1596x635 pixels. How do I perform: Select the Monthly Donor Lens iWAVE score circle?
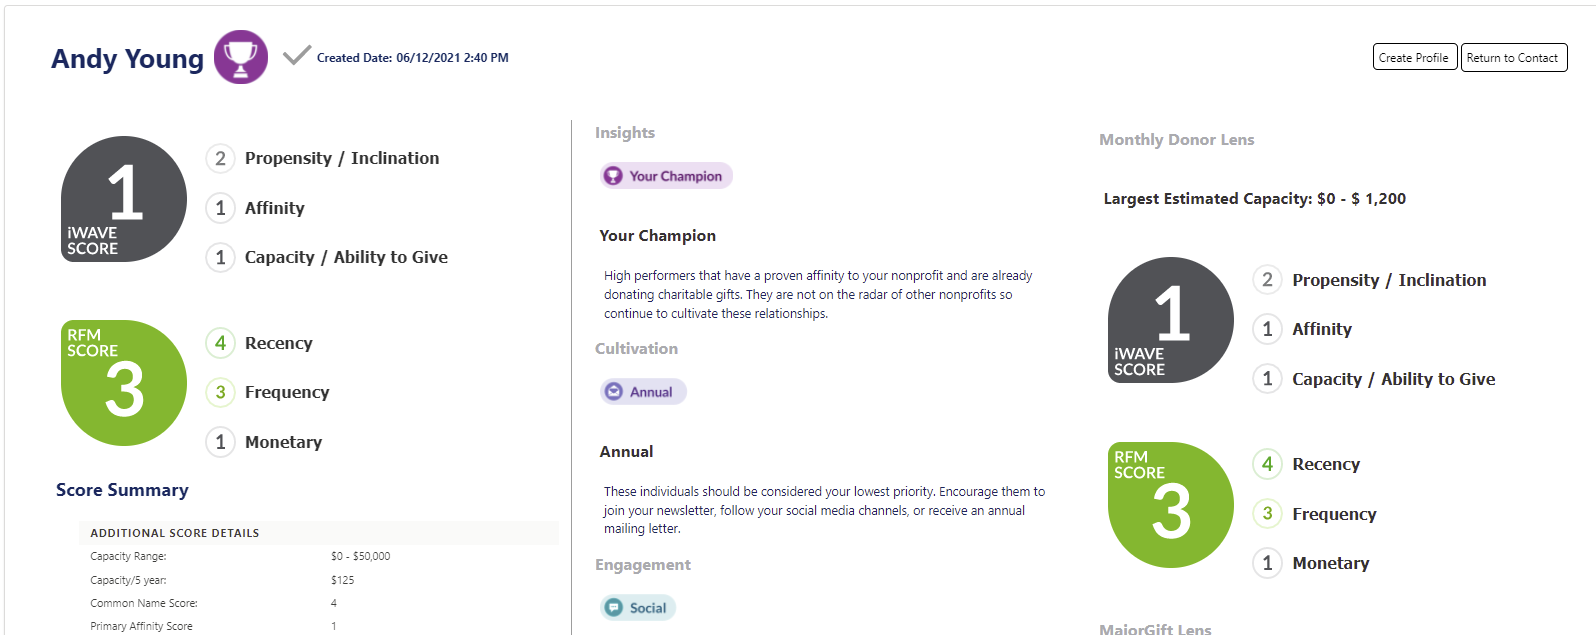tap(1169, 320)
